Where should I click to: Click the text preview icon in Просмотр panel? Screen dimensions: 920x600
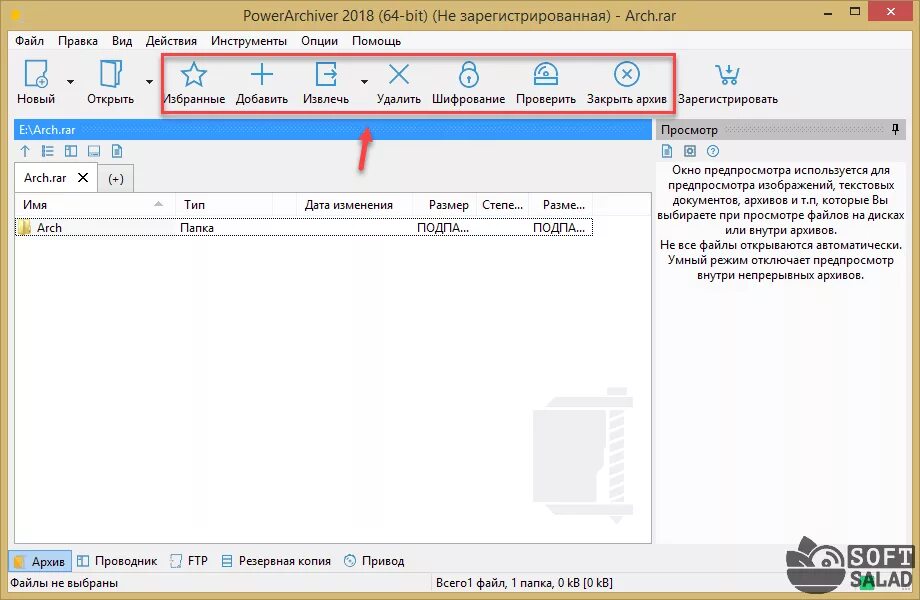coord(667,151)
